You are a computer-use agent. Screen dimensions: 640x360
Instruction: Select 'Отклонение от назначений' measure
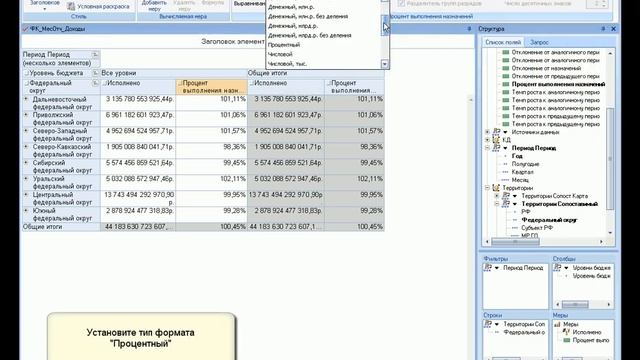pyautogui.click(x=546, y=68)
